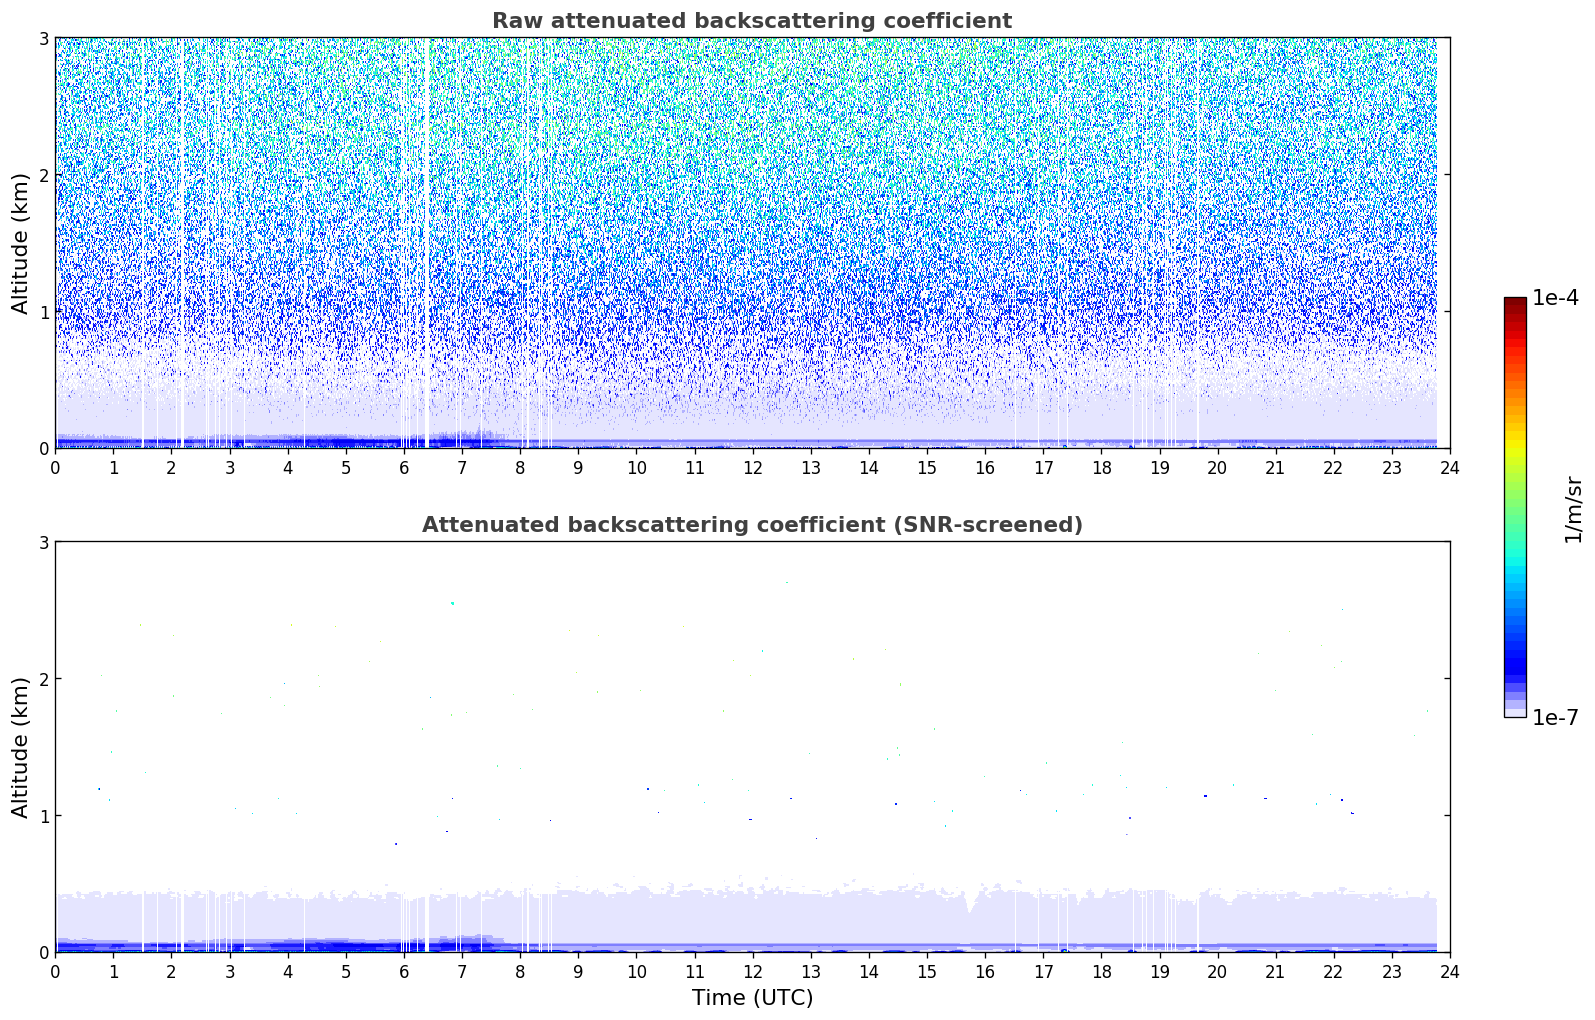This screenshot has height=1020, width=1595.
Task: Click the "1/m/sr" colorbar unit label
Action: pyautogui.click(x=1573, y=508)
